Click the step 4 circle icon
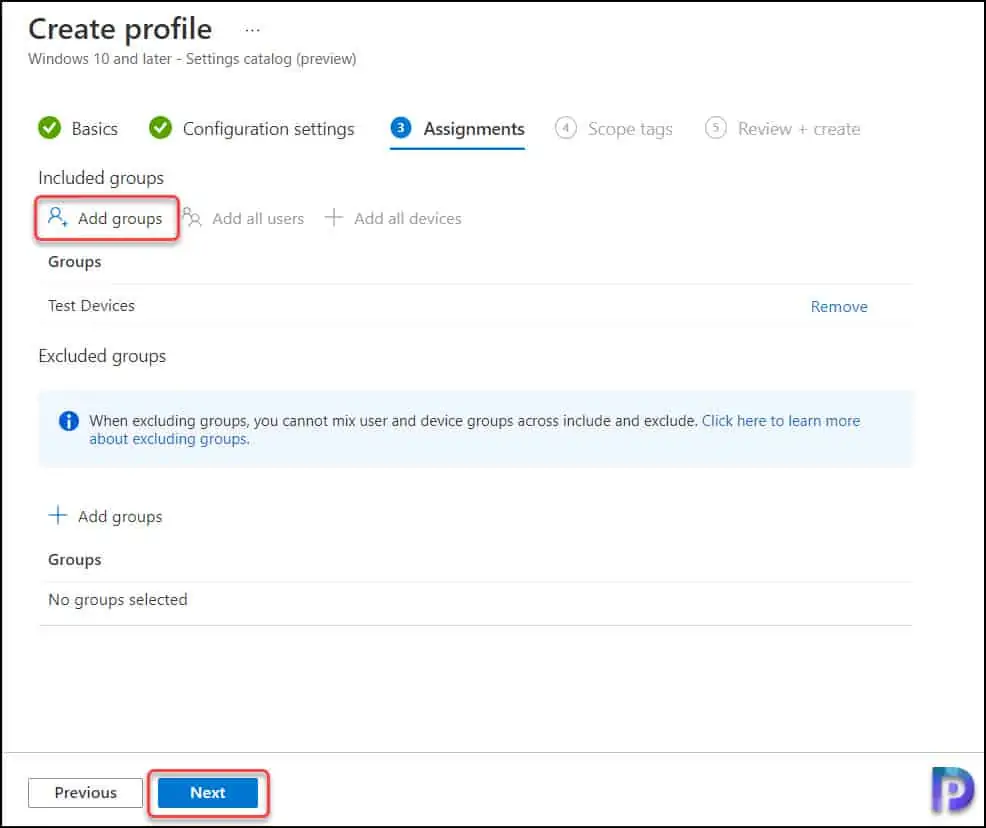986x828 pixels. (565, 128)
